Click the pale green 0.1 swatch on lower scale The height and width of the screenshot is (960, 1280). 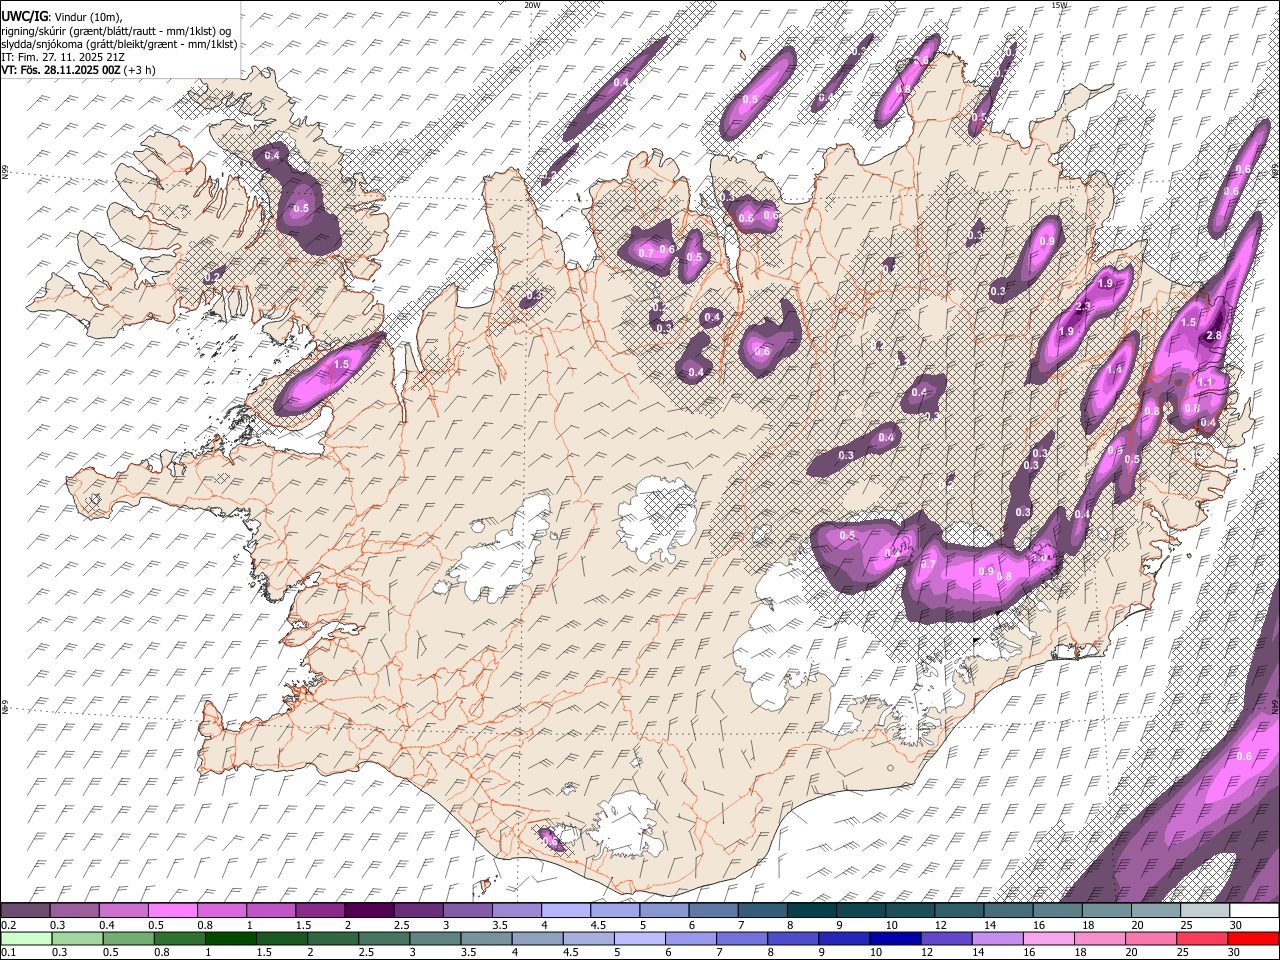click(26, 939)
